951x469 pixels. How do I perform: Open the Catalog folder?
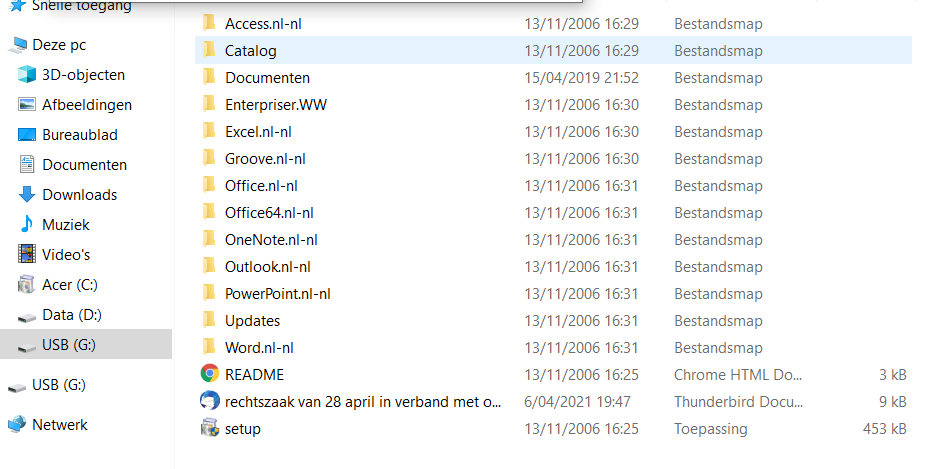(250, 50)
